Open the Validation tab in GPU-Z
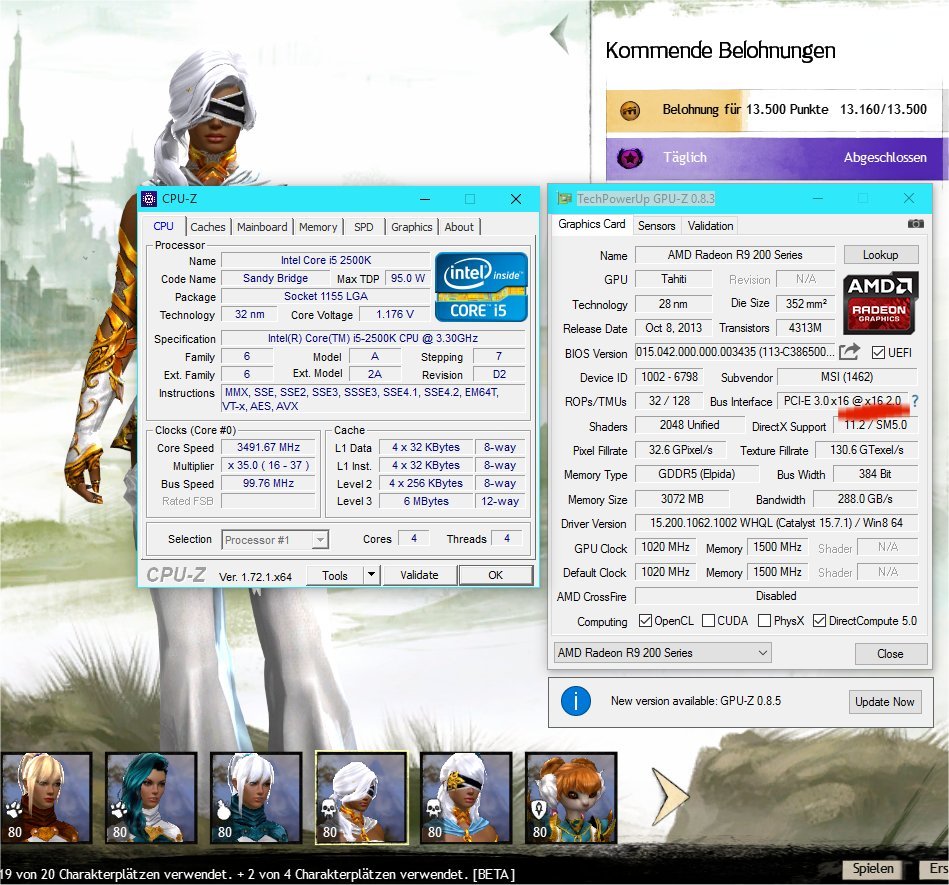Image resolution: width=949 pixels, height=885 pixels. [711, 226]
